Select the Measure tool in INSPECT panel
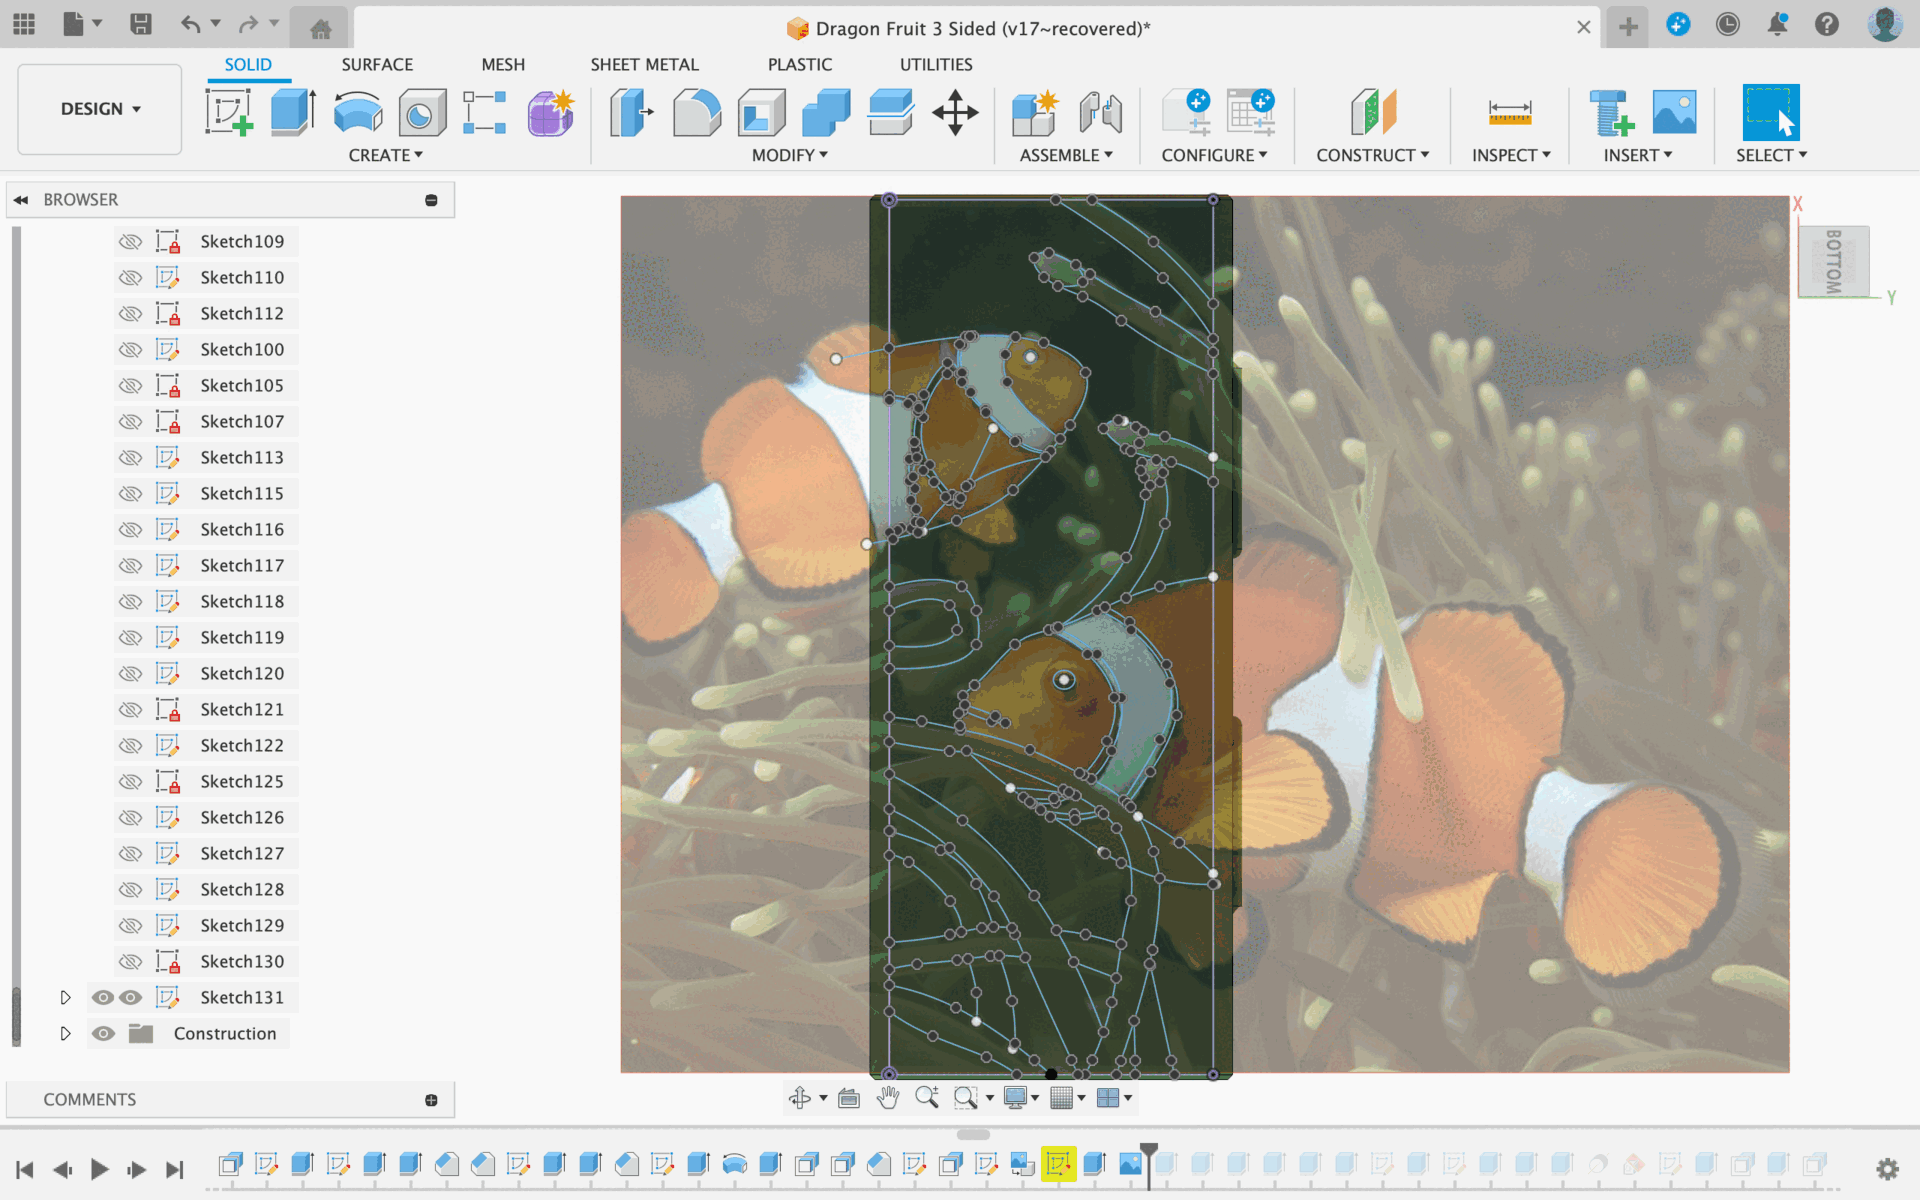 [x=1509, y=113]
